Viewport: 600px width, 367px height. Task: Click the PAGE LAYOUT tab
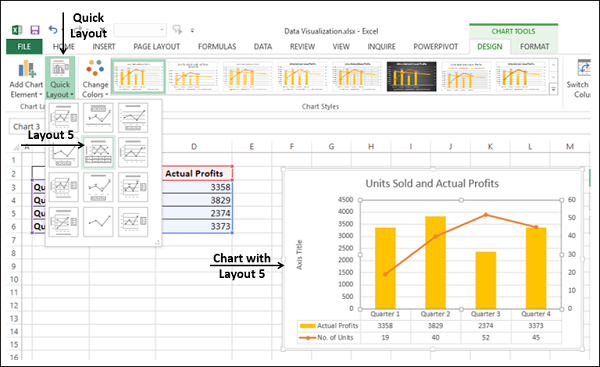(157, 47)
